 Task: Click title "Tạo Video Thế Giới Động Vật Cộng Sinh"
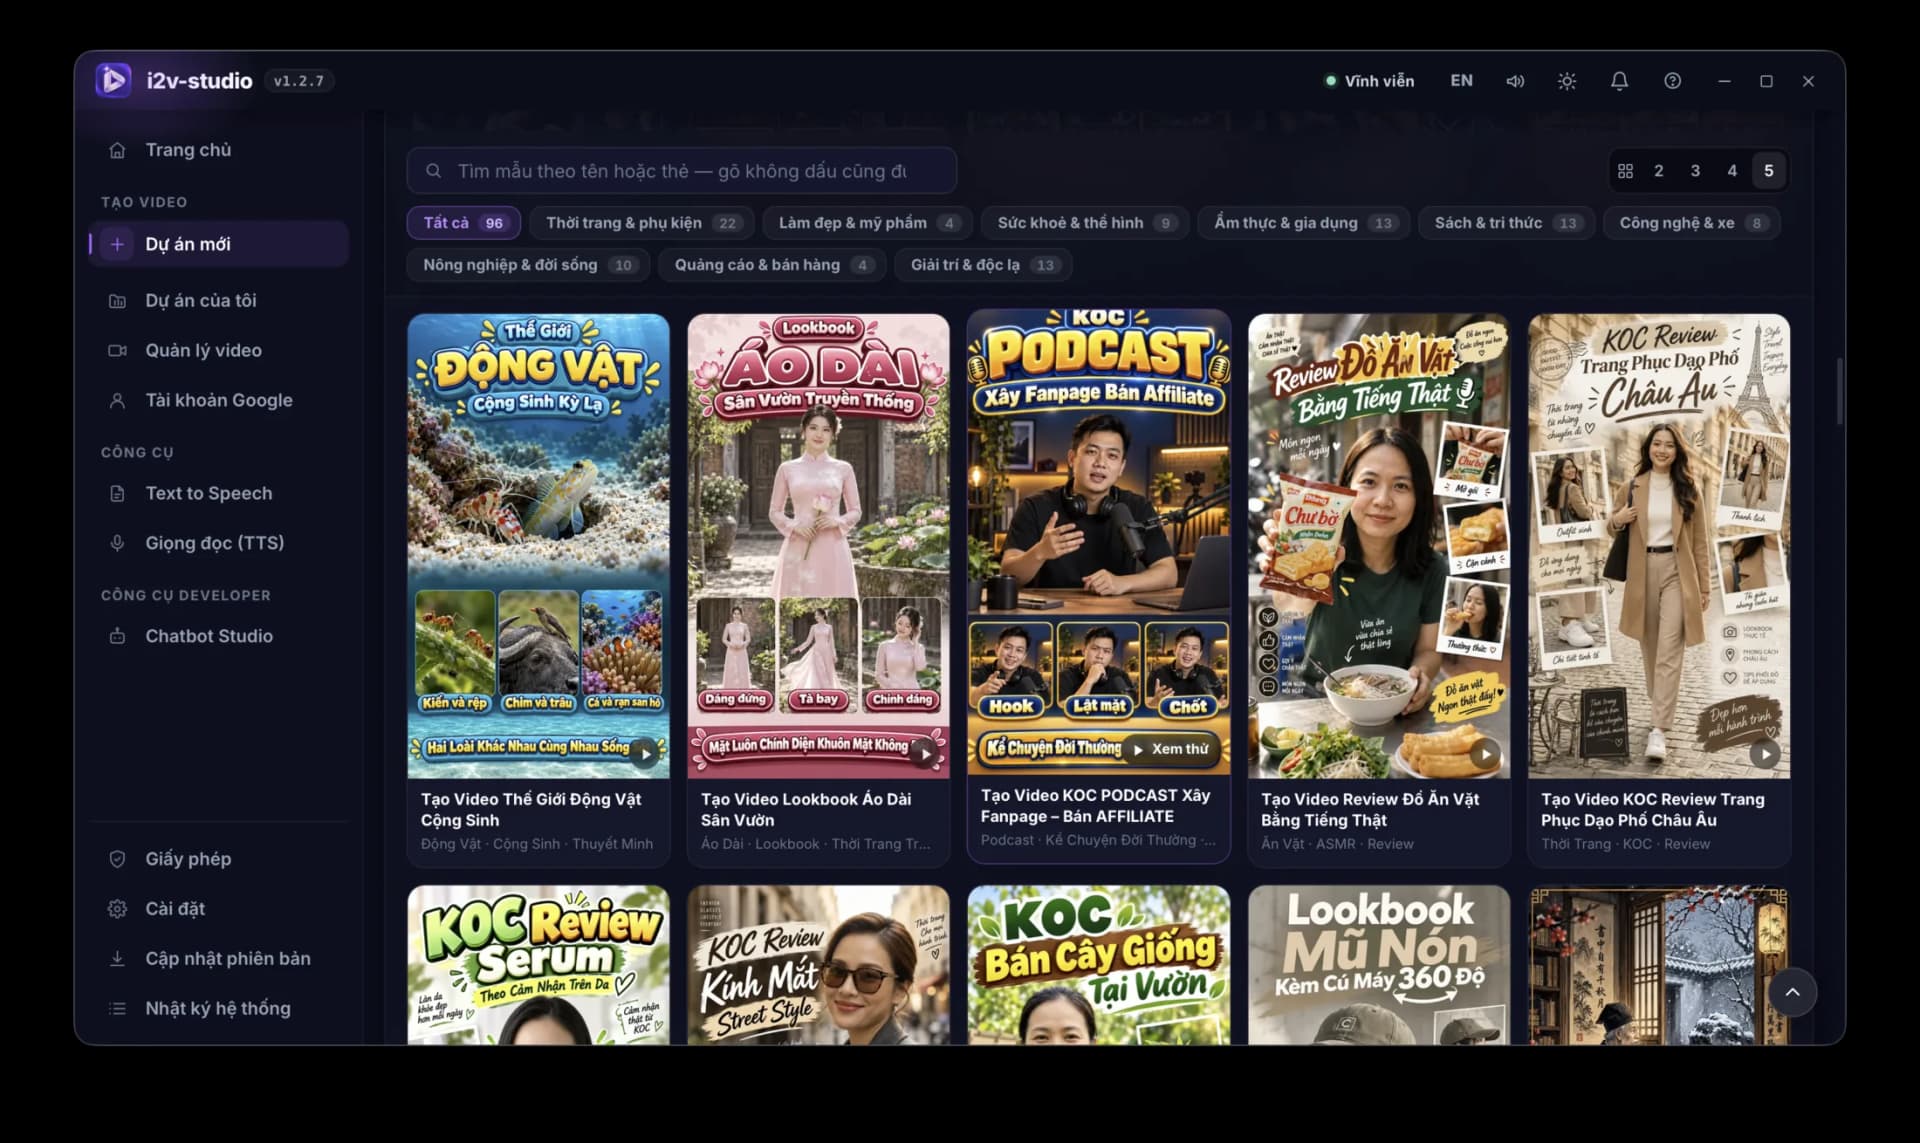point(531,810)
